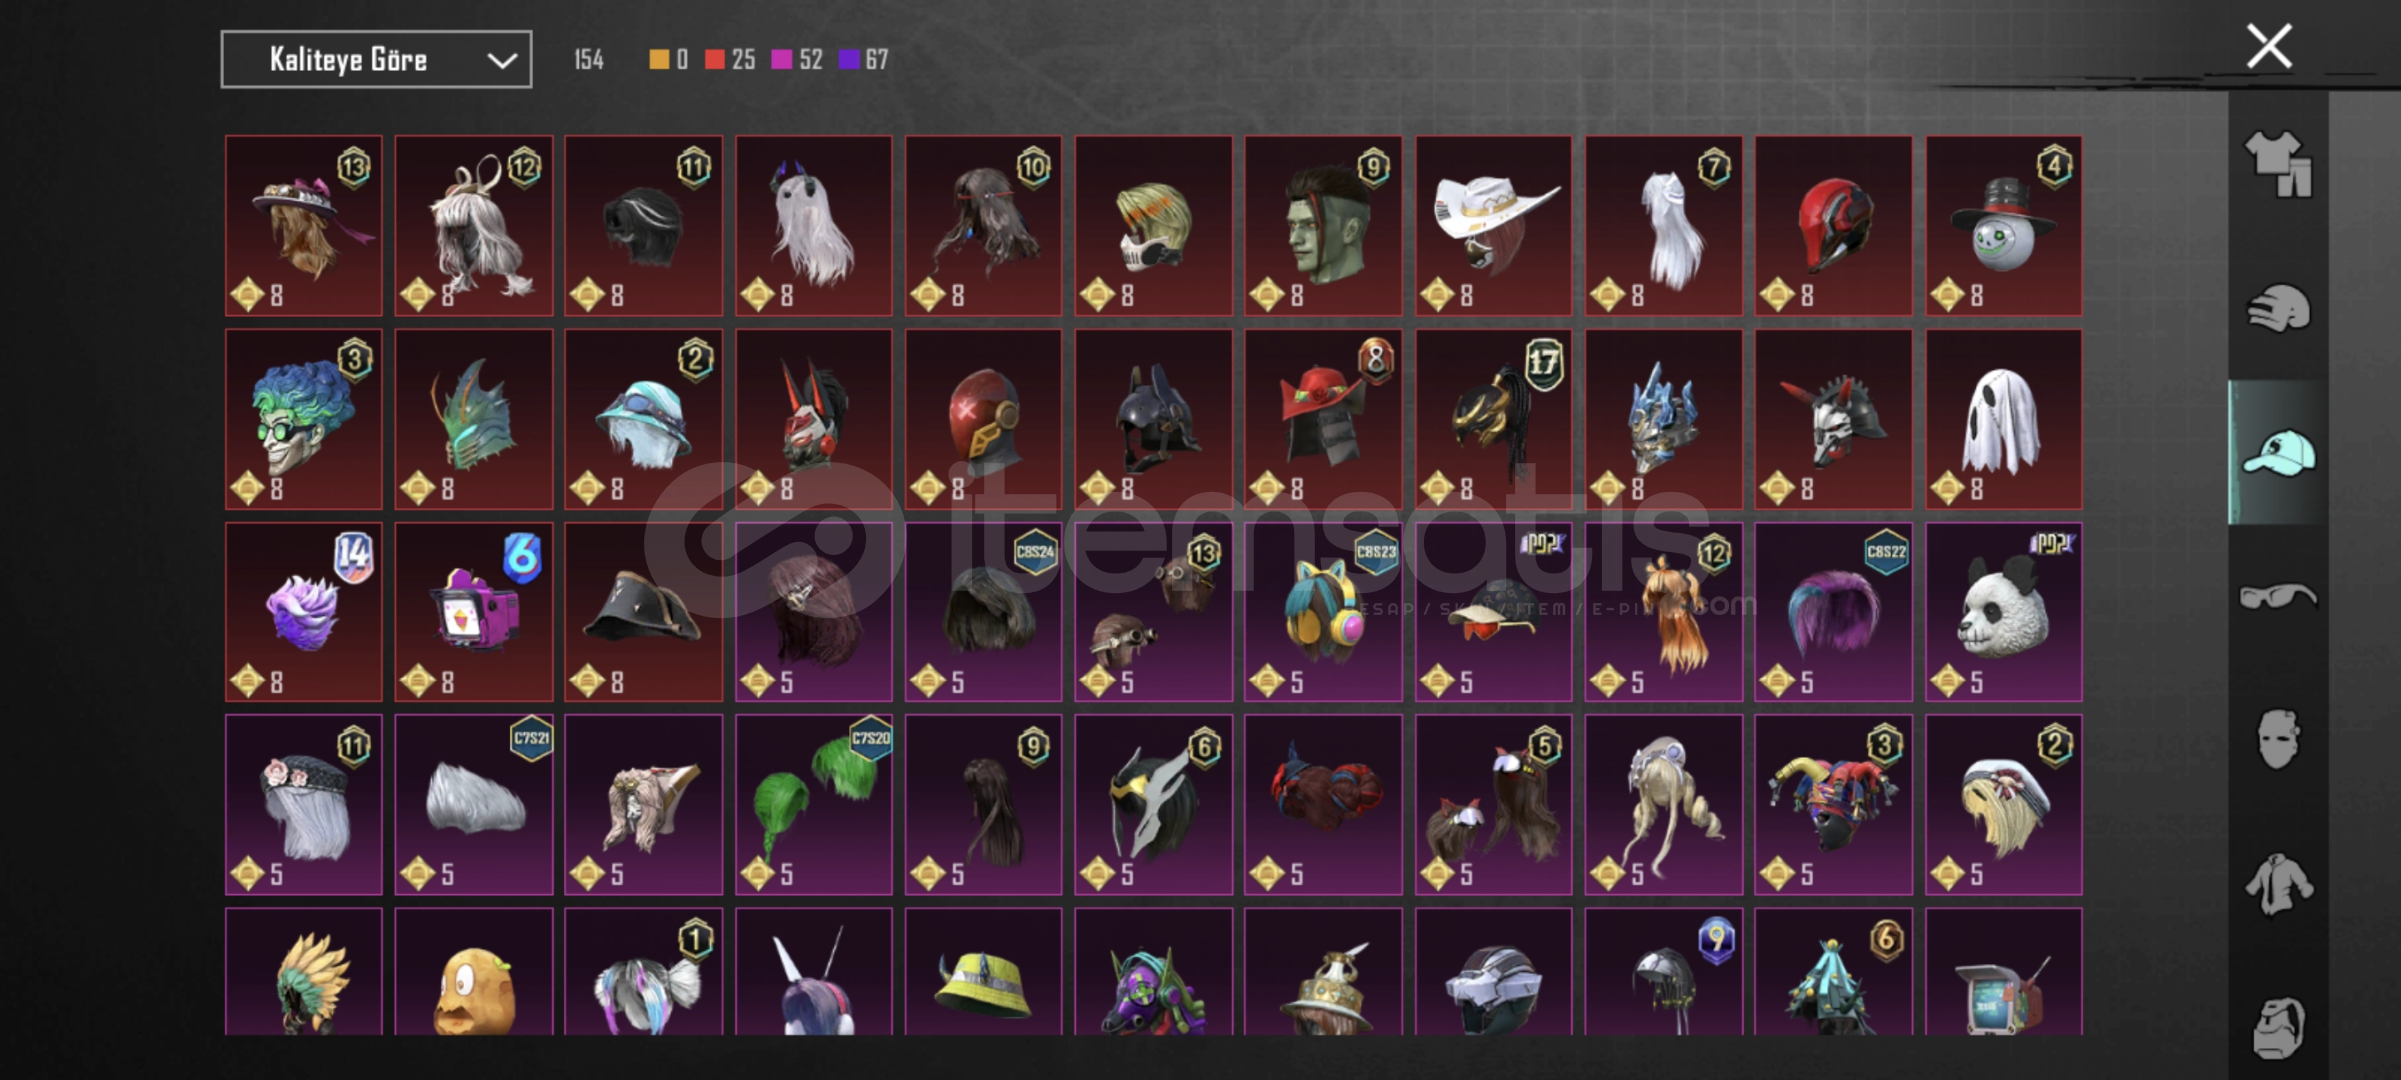The height and width of the screenshot is (1080, 2401).
Task: Select the helmet category icon in sidebar
Action: pos(2278,308)
